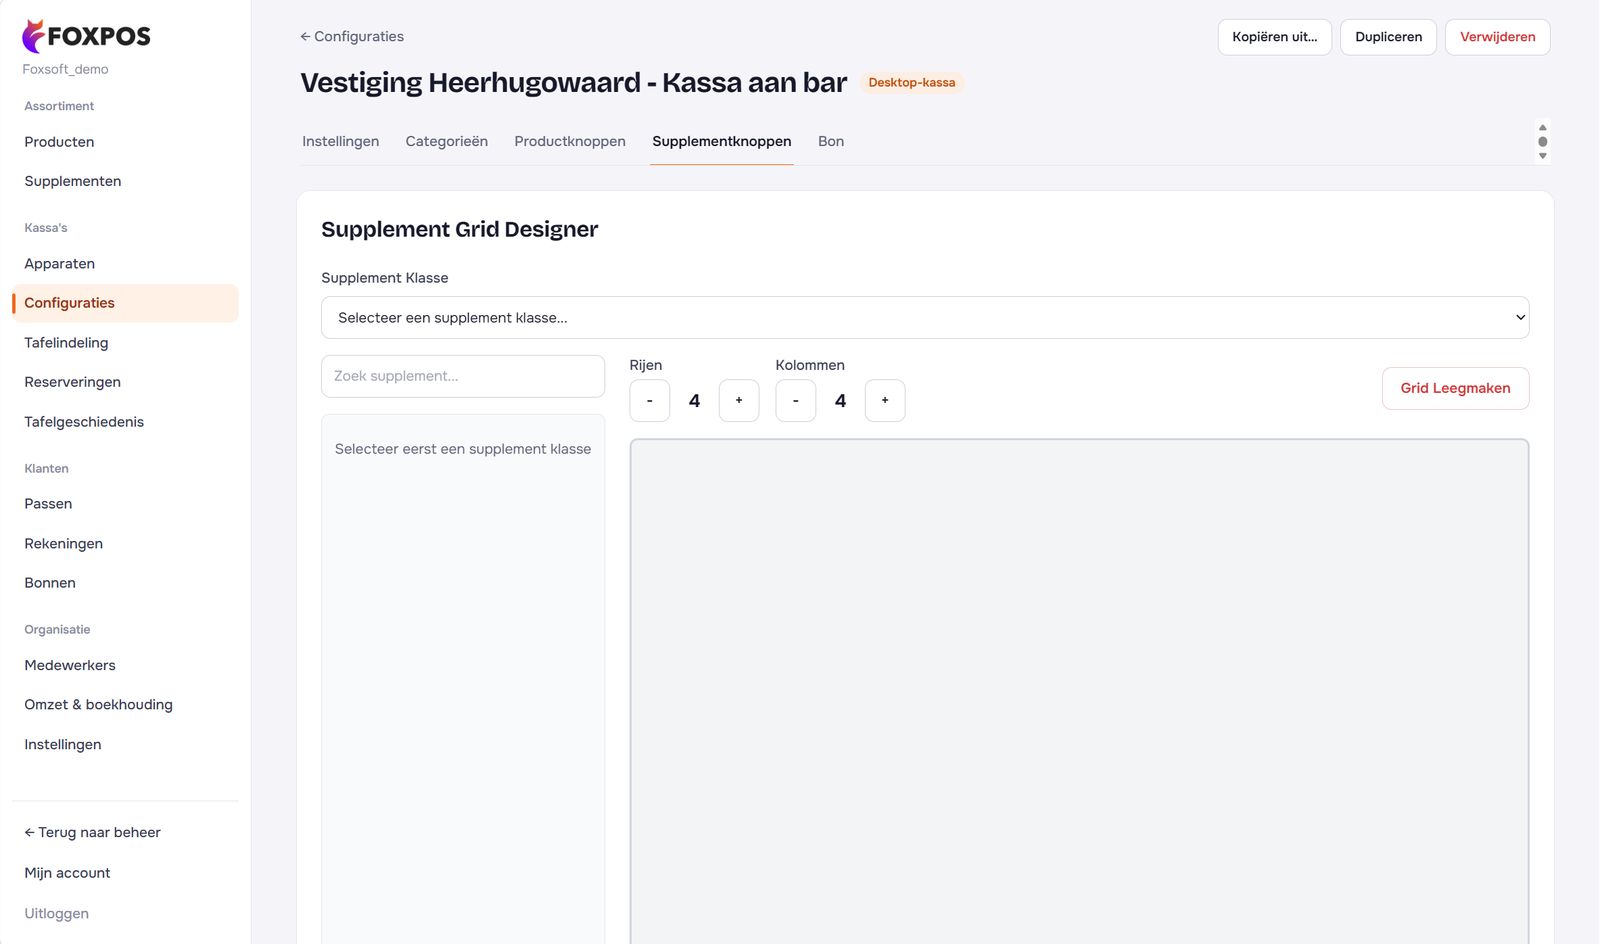Image resolution: width=1600 pixels, height=944 pixels.
Task: Open the sidebar Instellingen item
Action: 125,745
